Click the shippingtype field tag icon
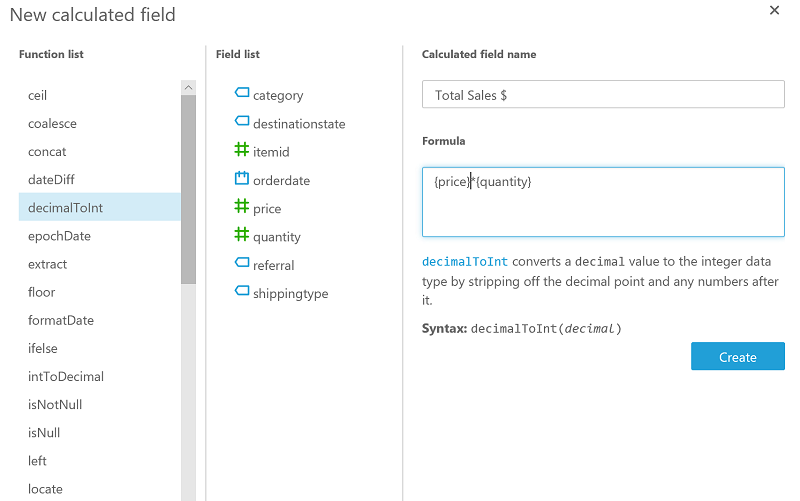Viewport: 800px width, 501px height. 241,292
